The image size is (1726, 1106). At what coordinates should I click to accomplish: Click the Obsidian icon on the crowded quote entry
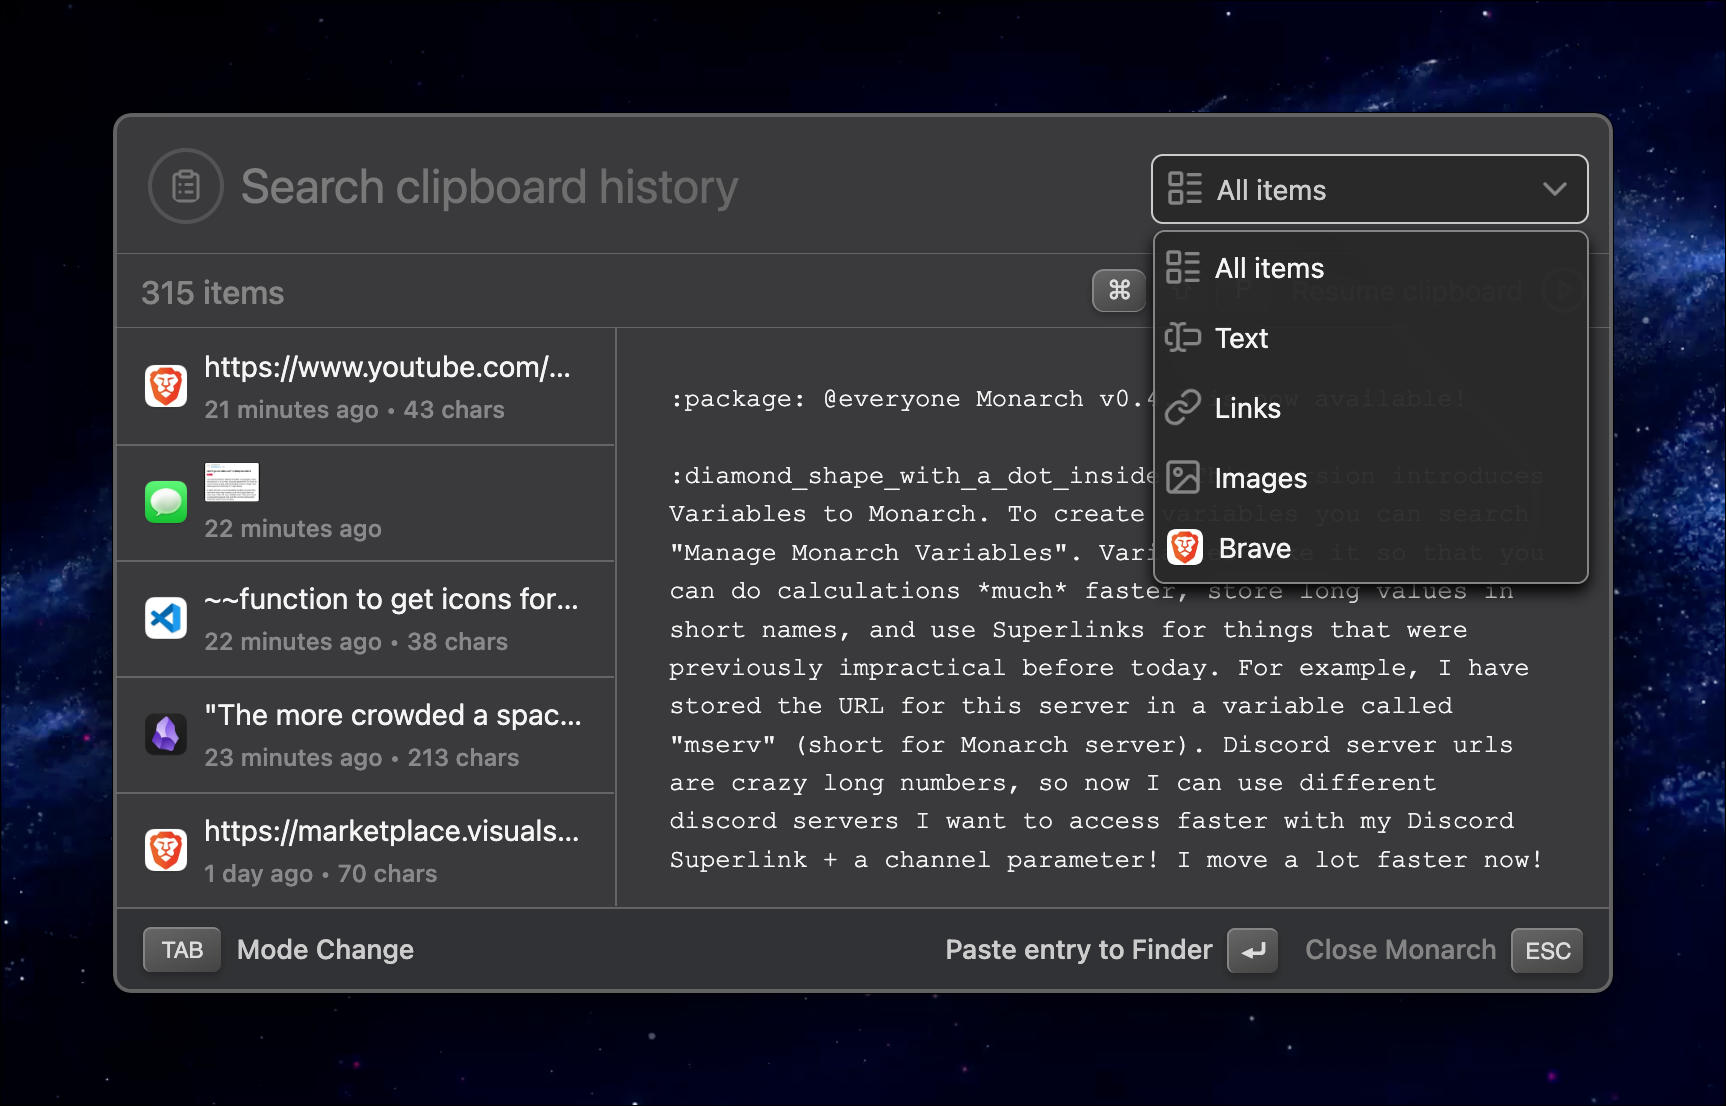click(166, 734)
